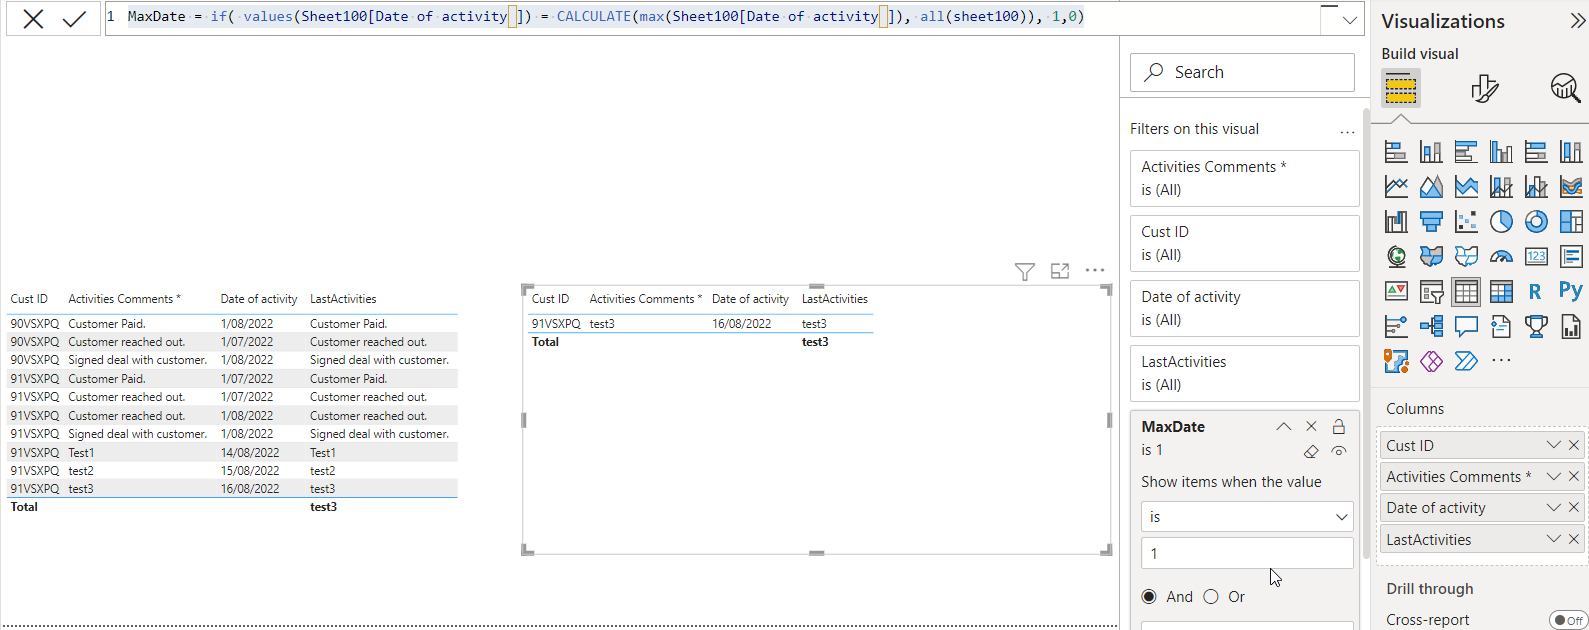Click the Search box in Filters pane
Screen dimensions: 1589x630
point(1242,72)
